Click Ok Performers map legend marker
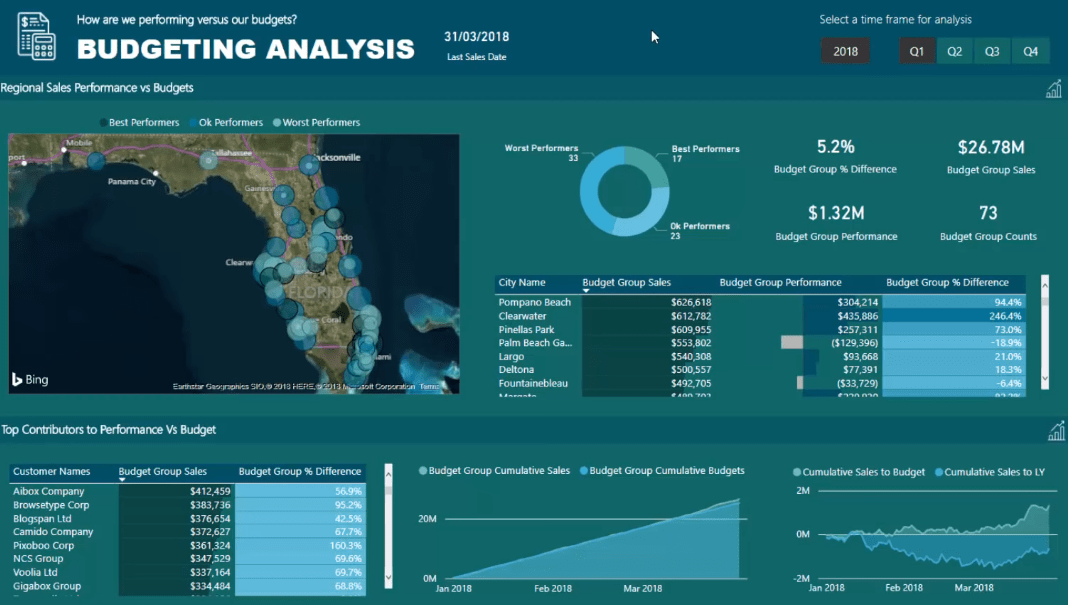The image size is (1068, 605). click(x=193, y=123)
